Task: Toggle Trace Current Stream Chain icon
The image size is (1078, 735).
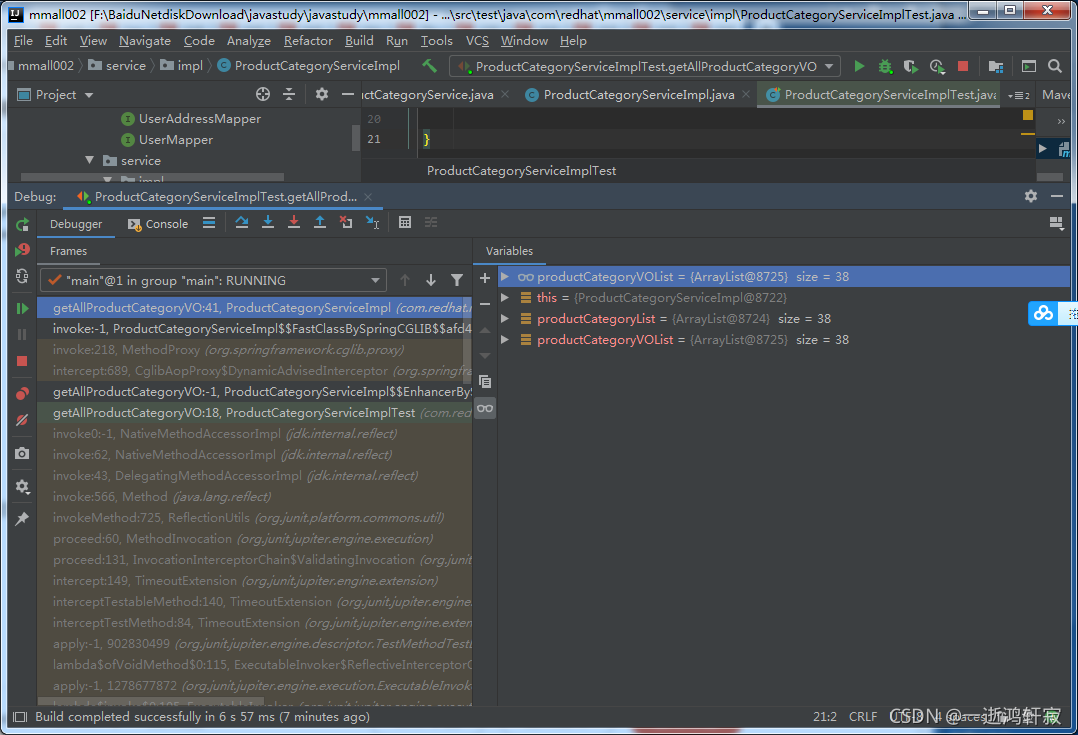Action: click(431, 222)
